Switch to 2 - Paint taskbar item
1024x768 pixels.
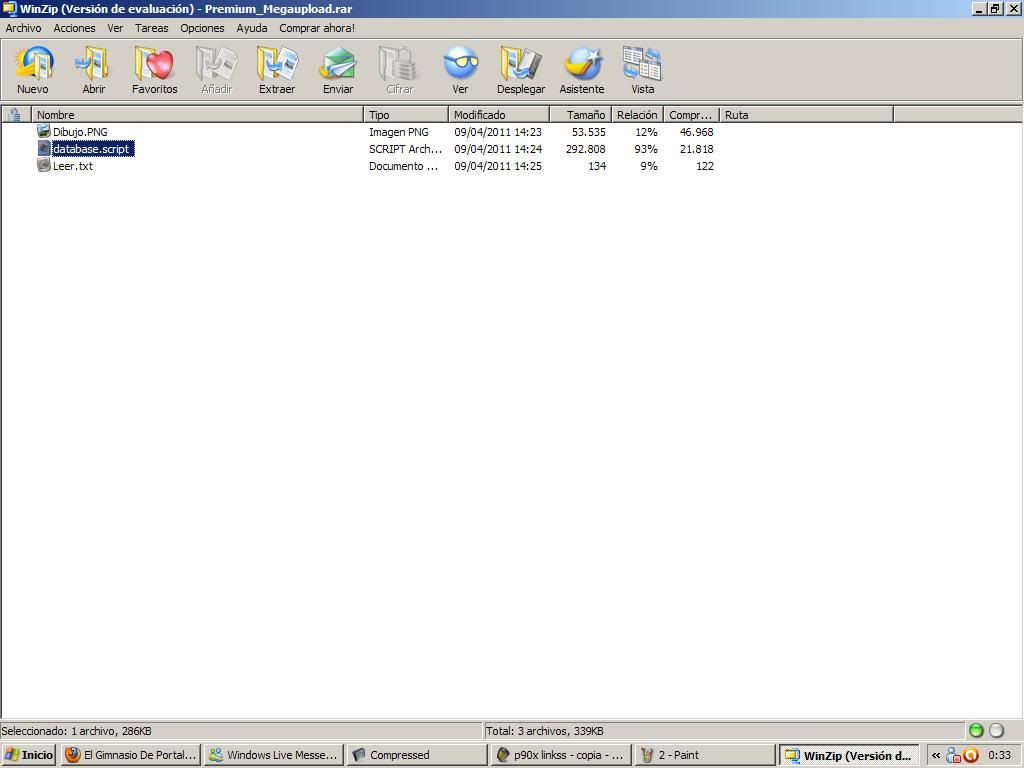coord(704,755)
